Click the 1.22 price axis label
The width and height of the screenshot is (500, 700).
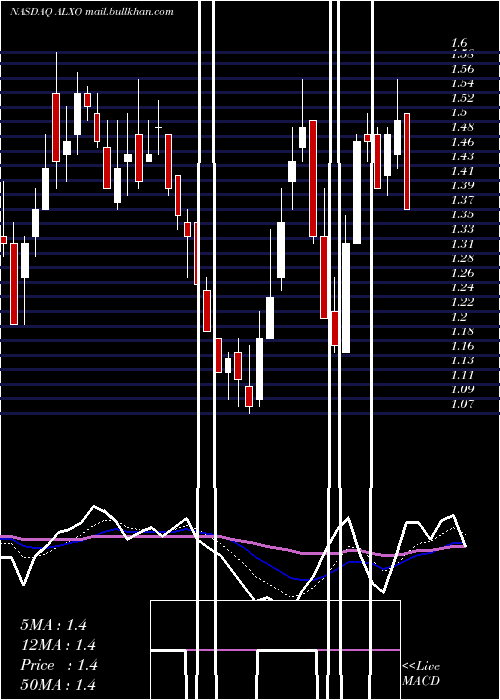coord(462,302)
